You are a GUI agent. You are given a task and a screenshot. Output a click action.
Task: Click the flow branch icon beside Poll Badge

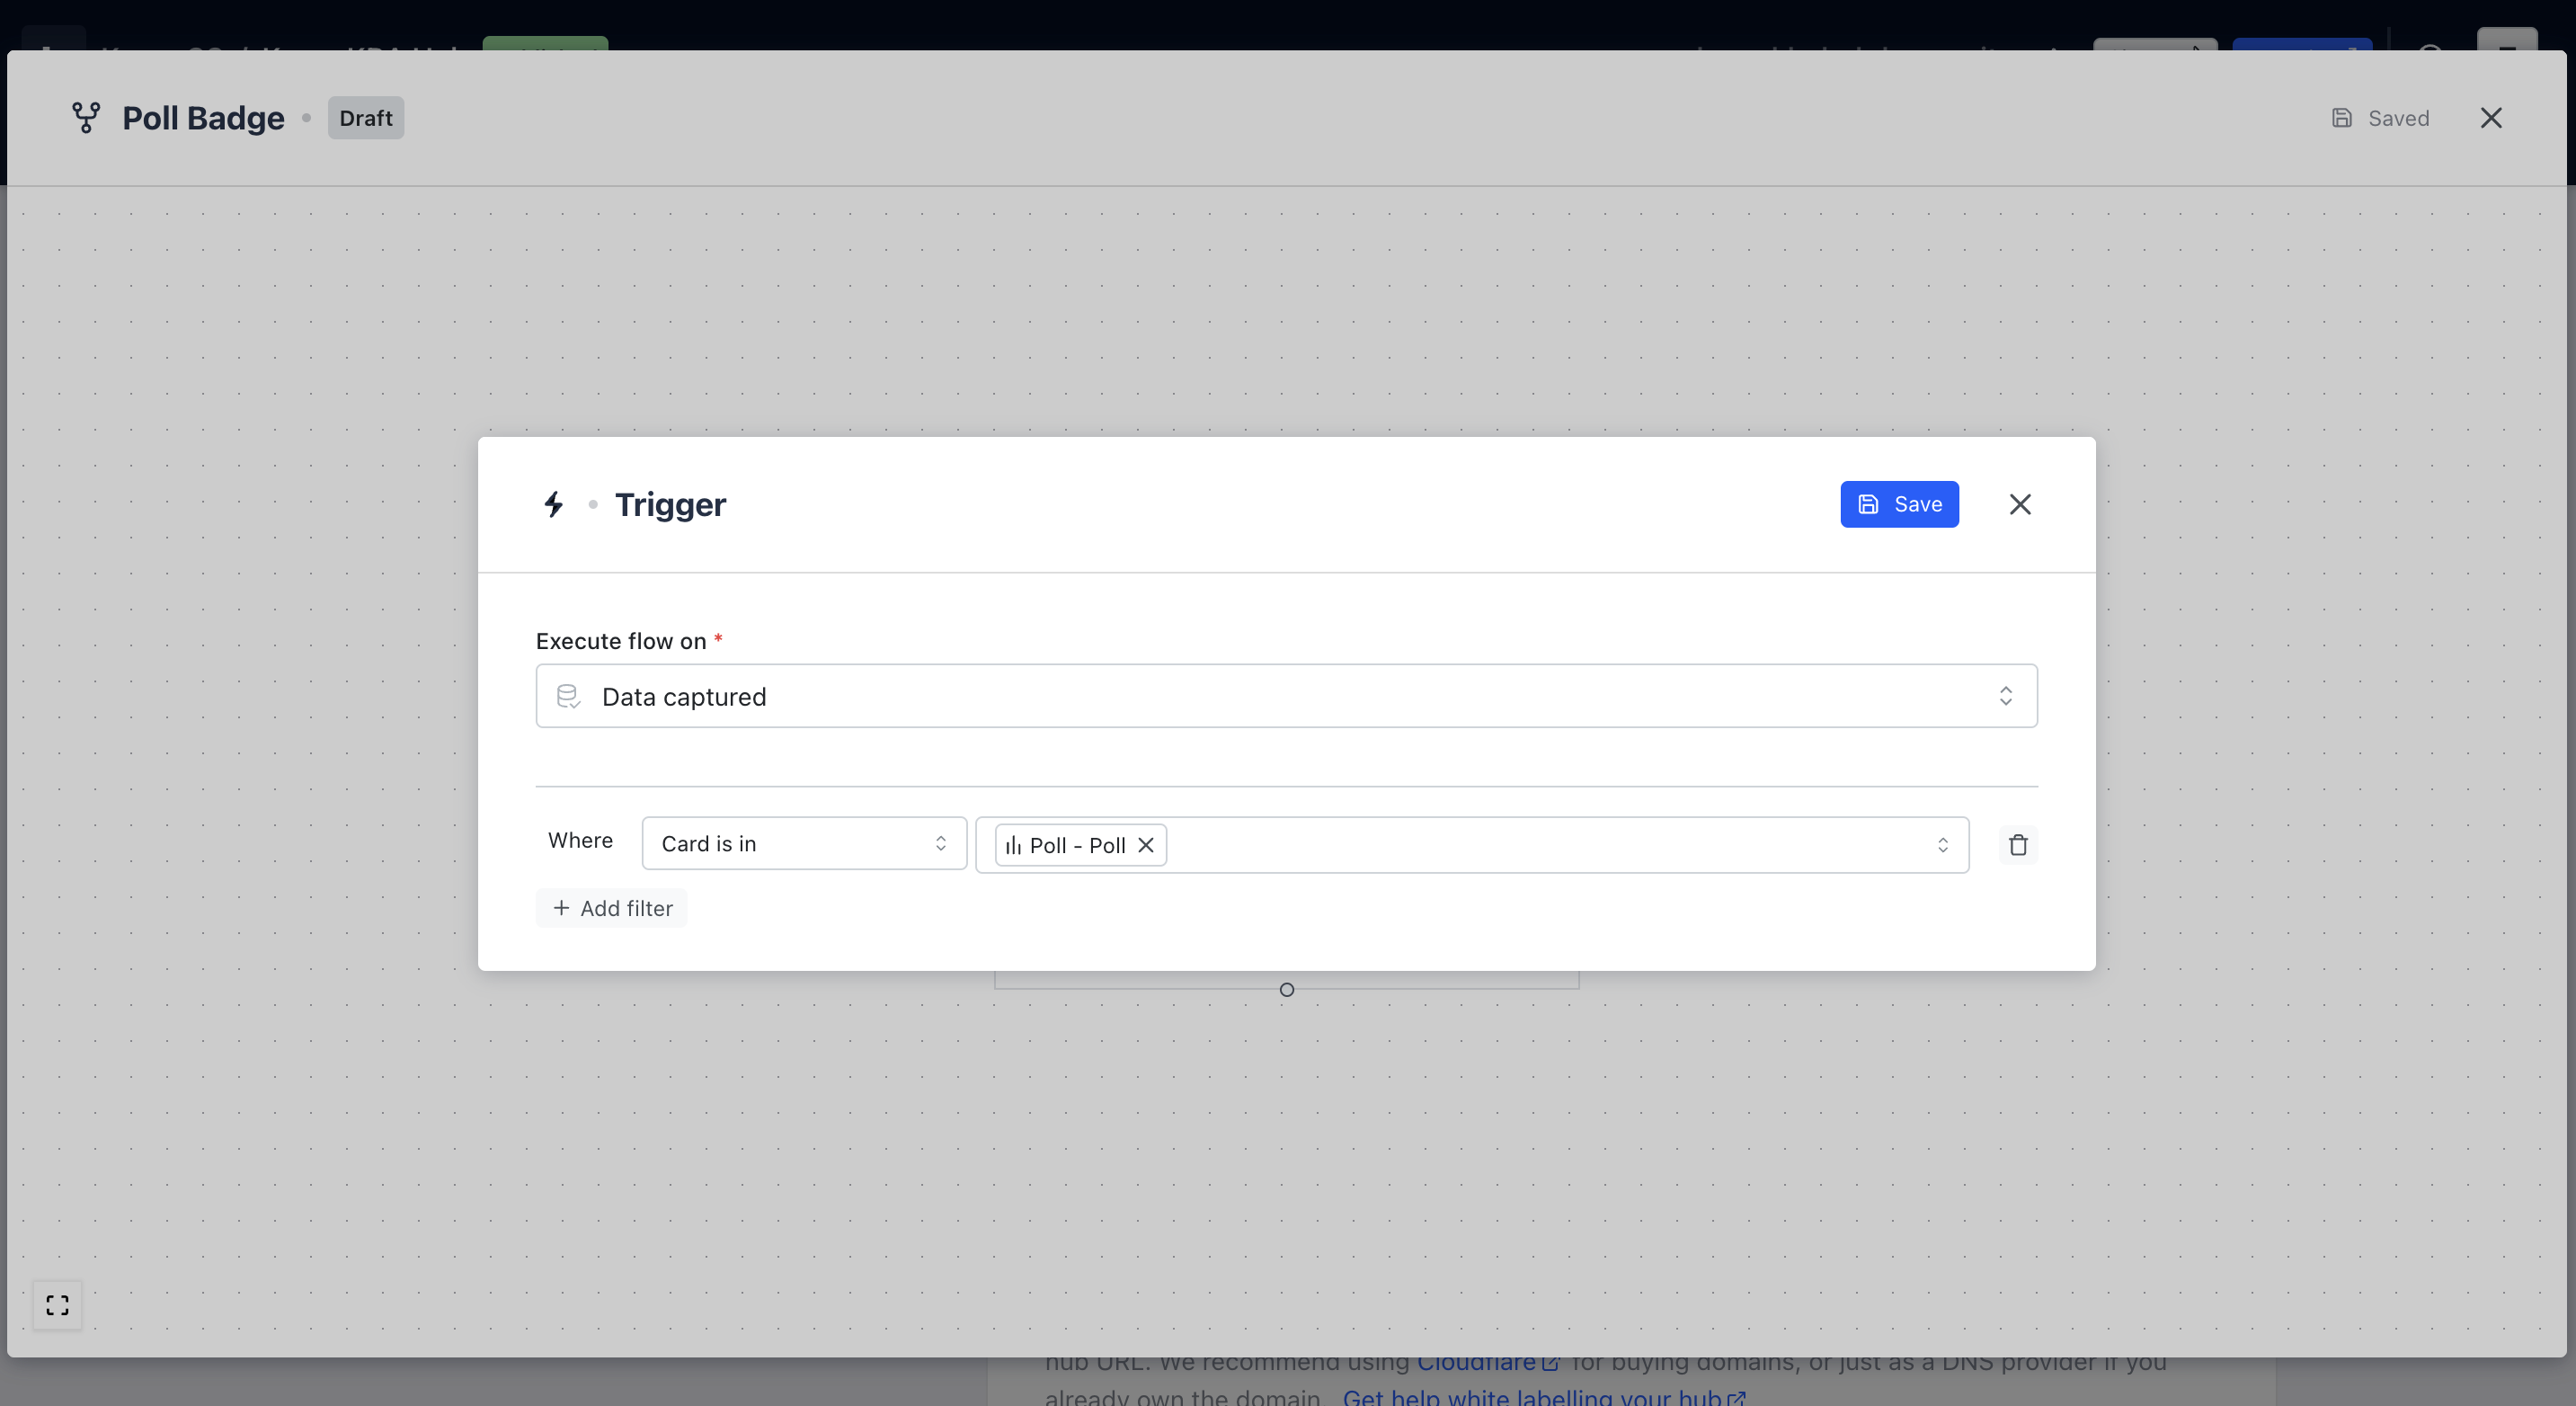point(86,118)
